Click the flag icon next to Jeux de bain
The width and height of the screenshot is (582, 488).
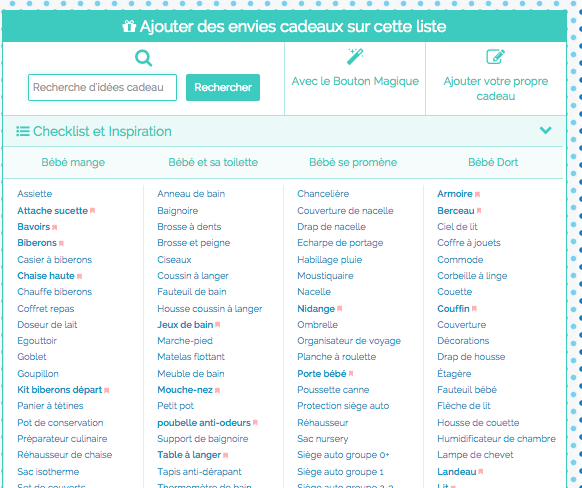[218, 325]
